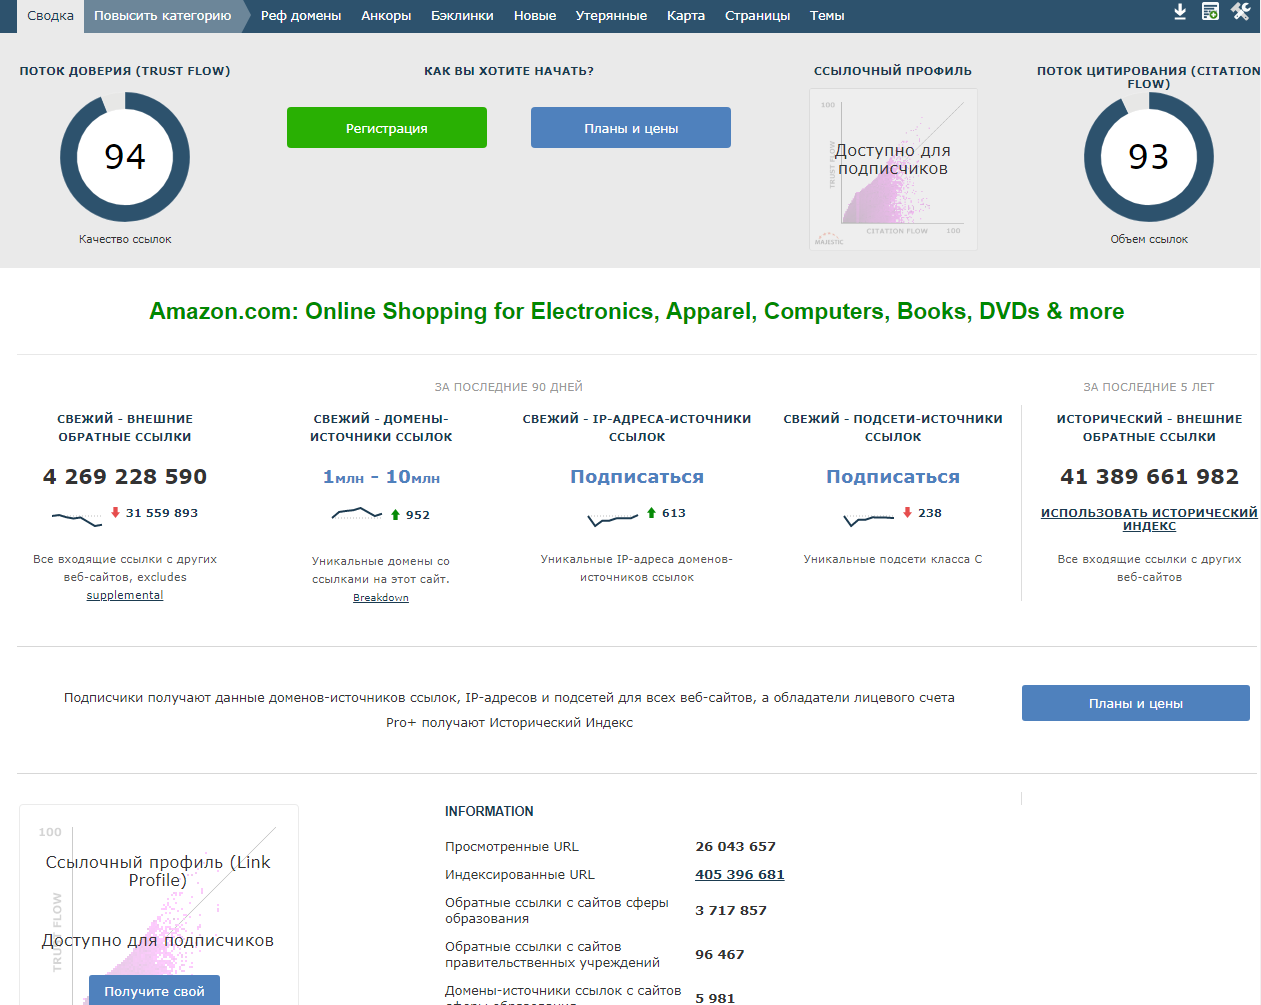Click the Trust Flow 94 gauge
The width and height of the screenshot is (1261, 1005).
[x=125, y=157]
